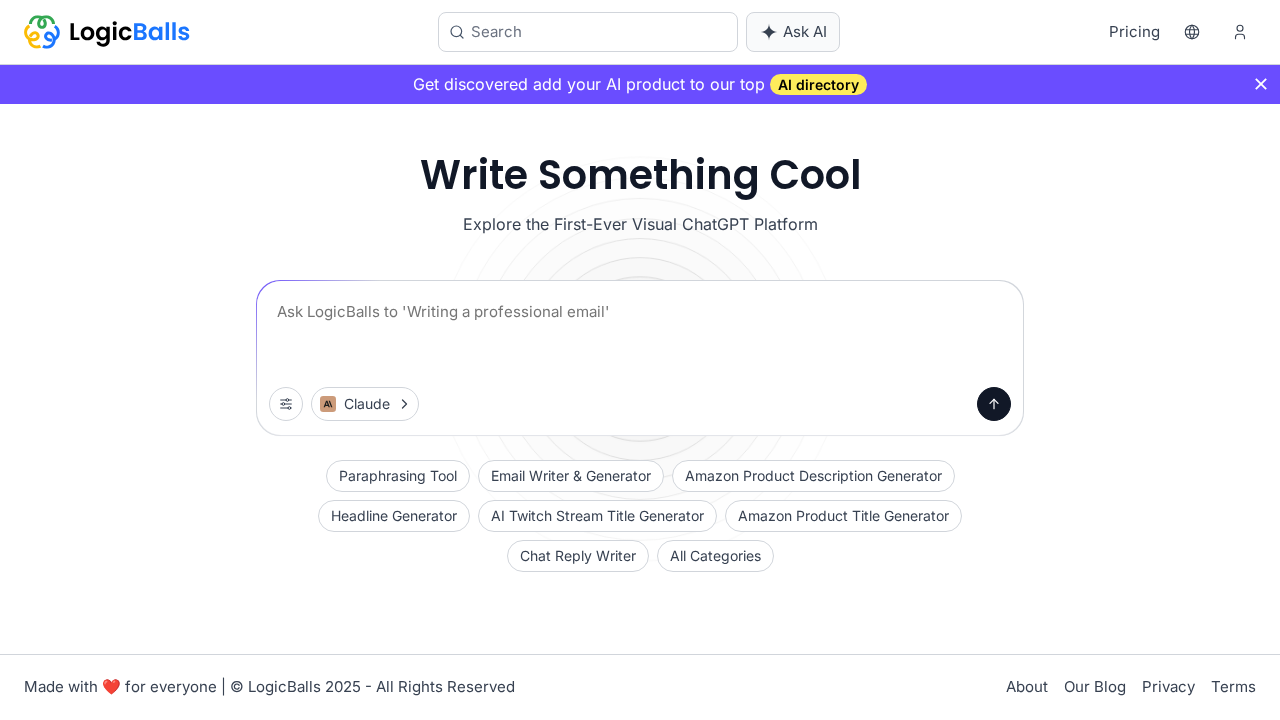Expand the Claude model selector

pos(365,404)
